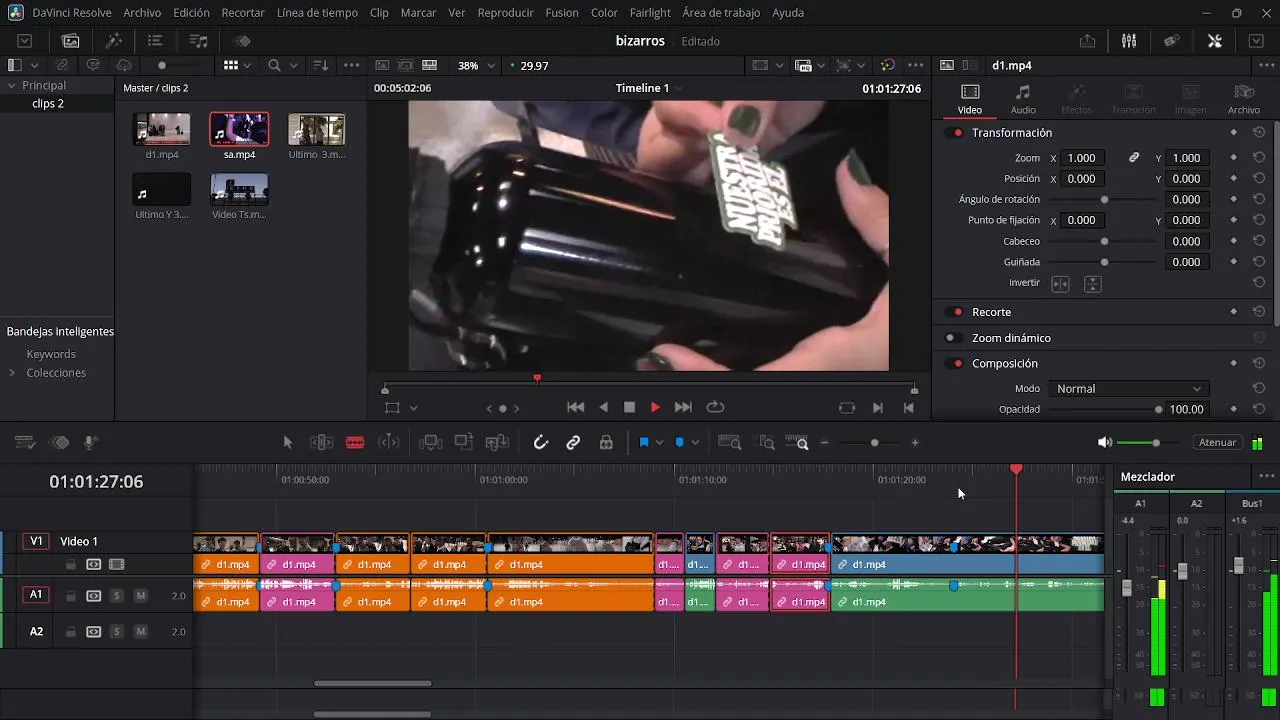1280x720 pixels.
Task: Activate the red Blade edit tool
Action: 355,442
